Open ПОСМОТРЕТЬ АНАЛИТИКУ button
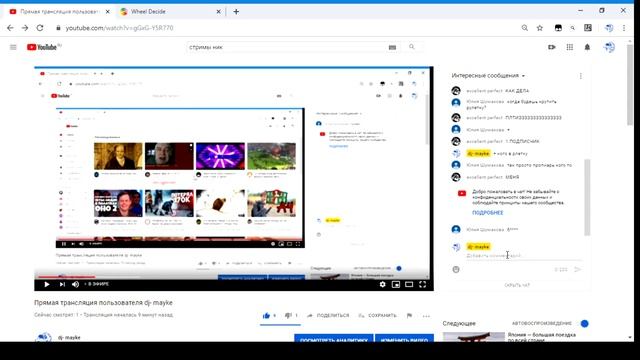This screenshot has width=640, height=360. (x=333, y=338)
